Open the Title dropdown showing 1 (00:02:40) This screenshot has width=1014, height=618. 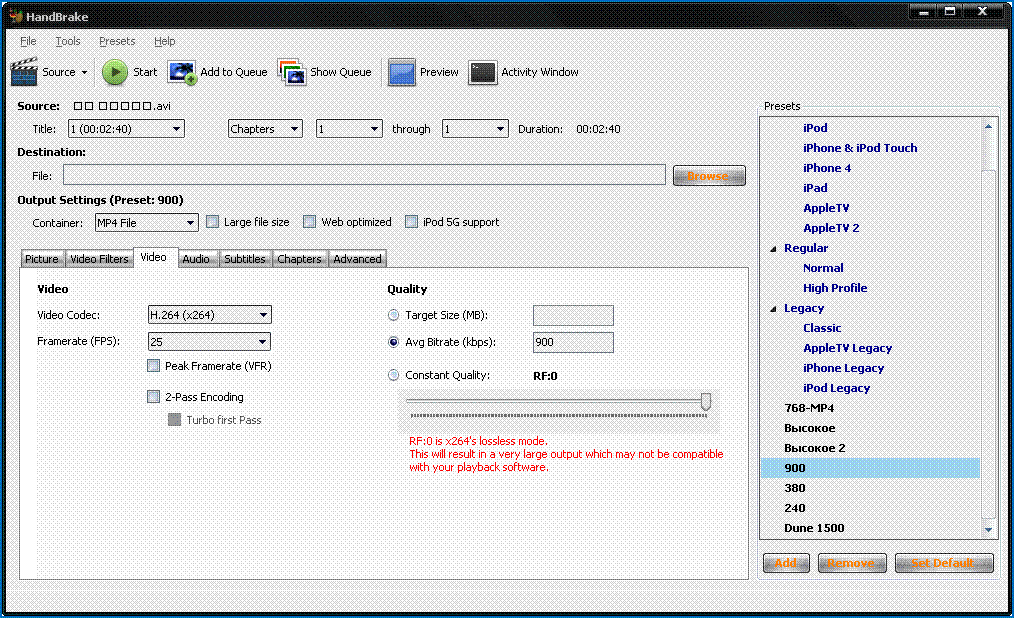point(126,129)
